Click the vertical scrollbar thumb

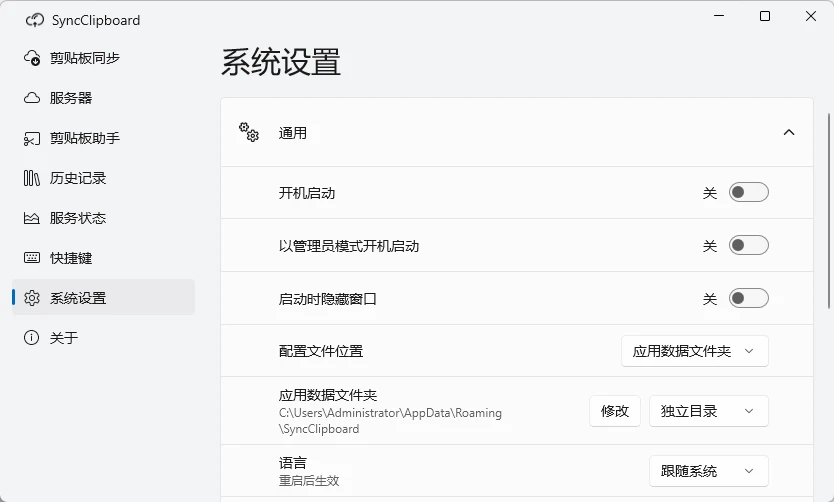point(829,211)
